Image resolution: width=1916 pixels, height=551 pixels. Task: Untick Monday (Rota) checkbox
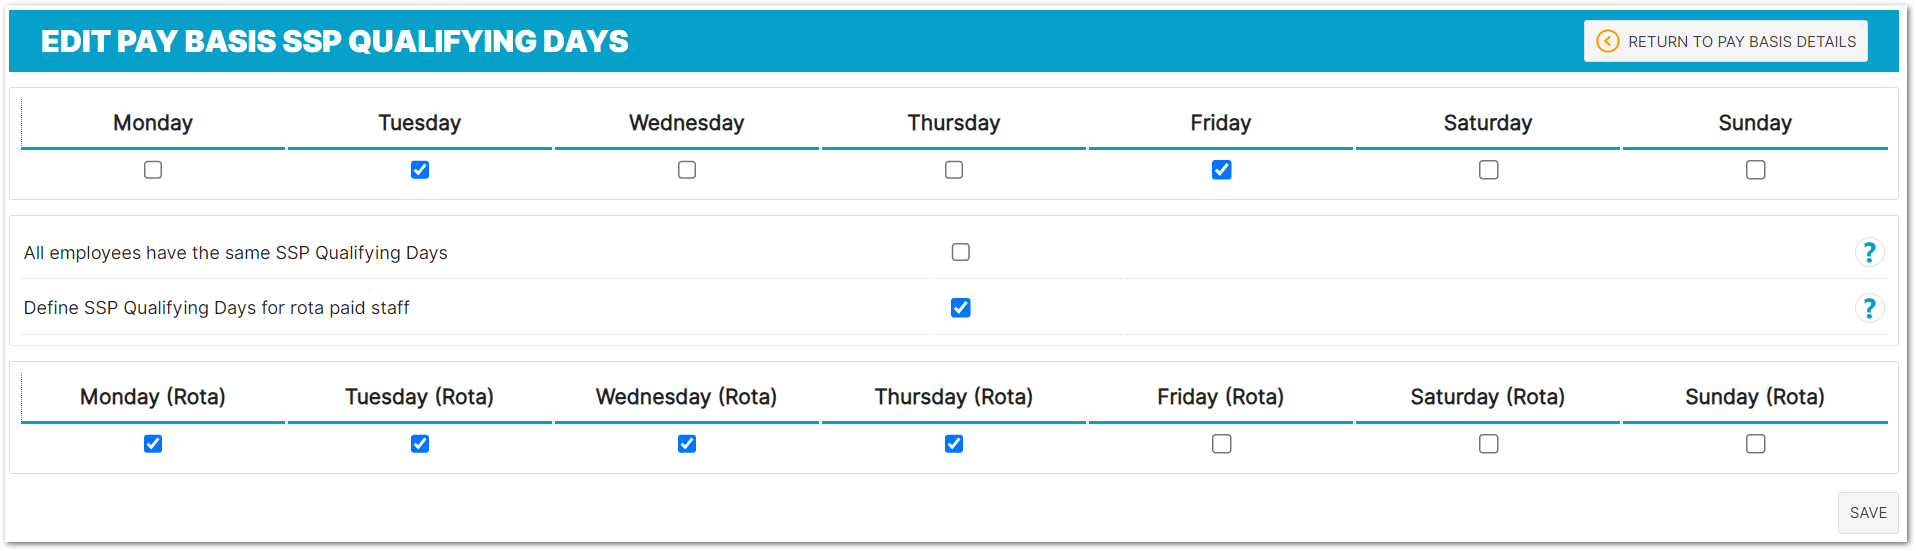pyautogui.click(x=153, y=444)
